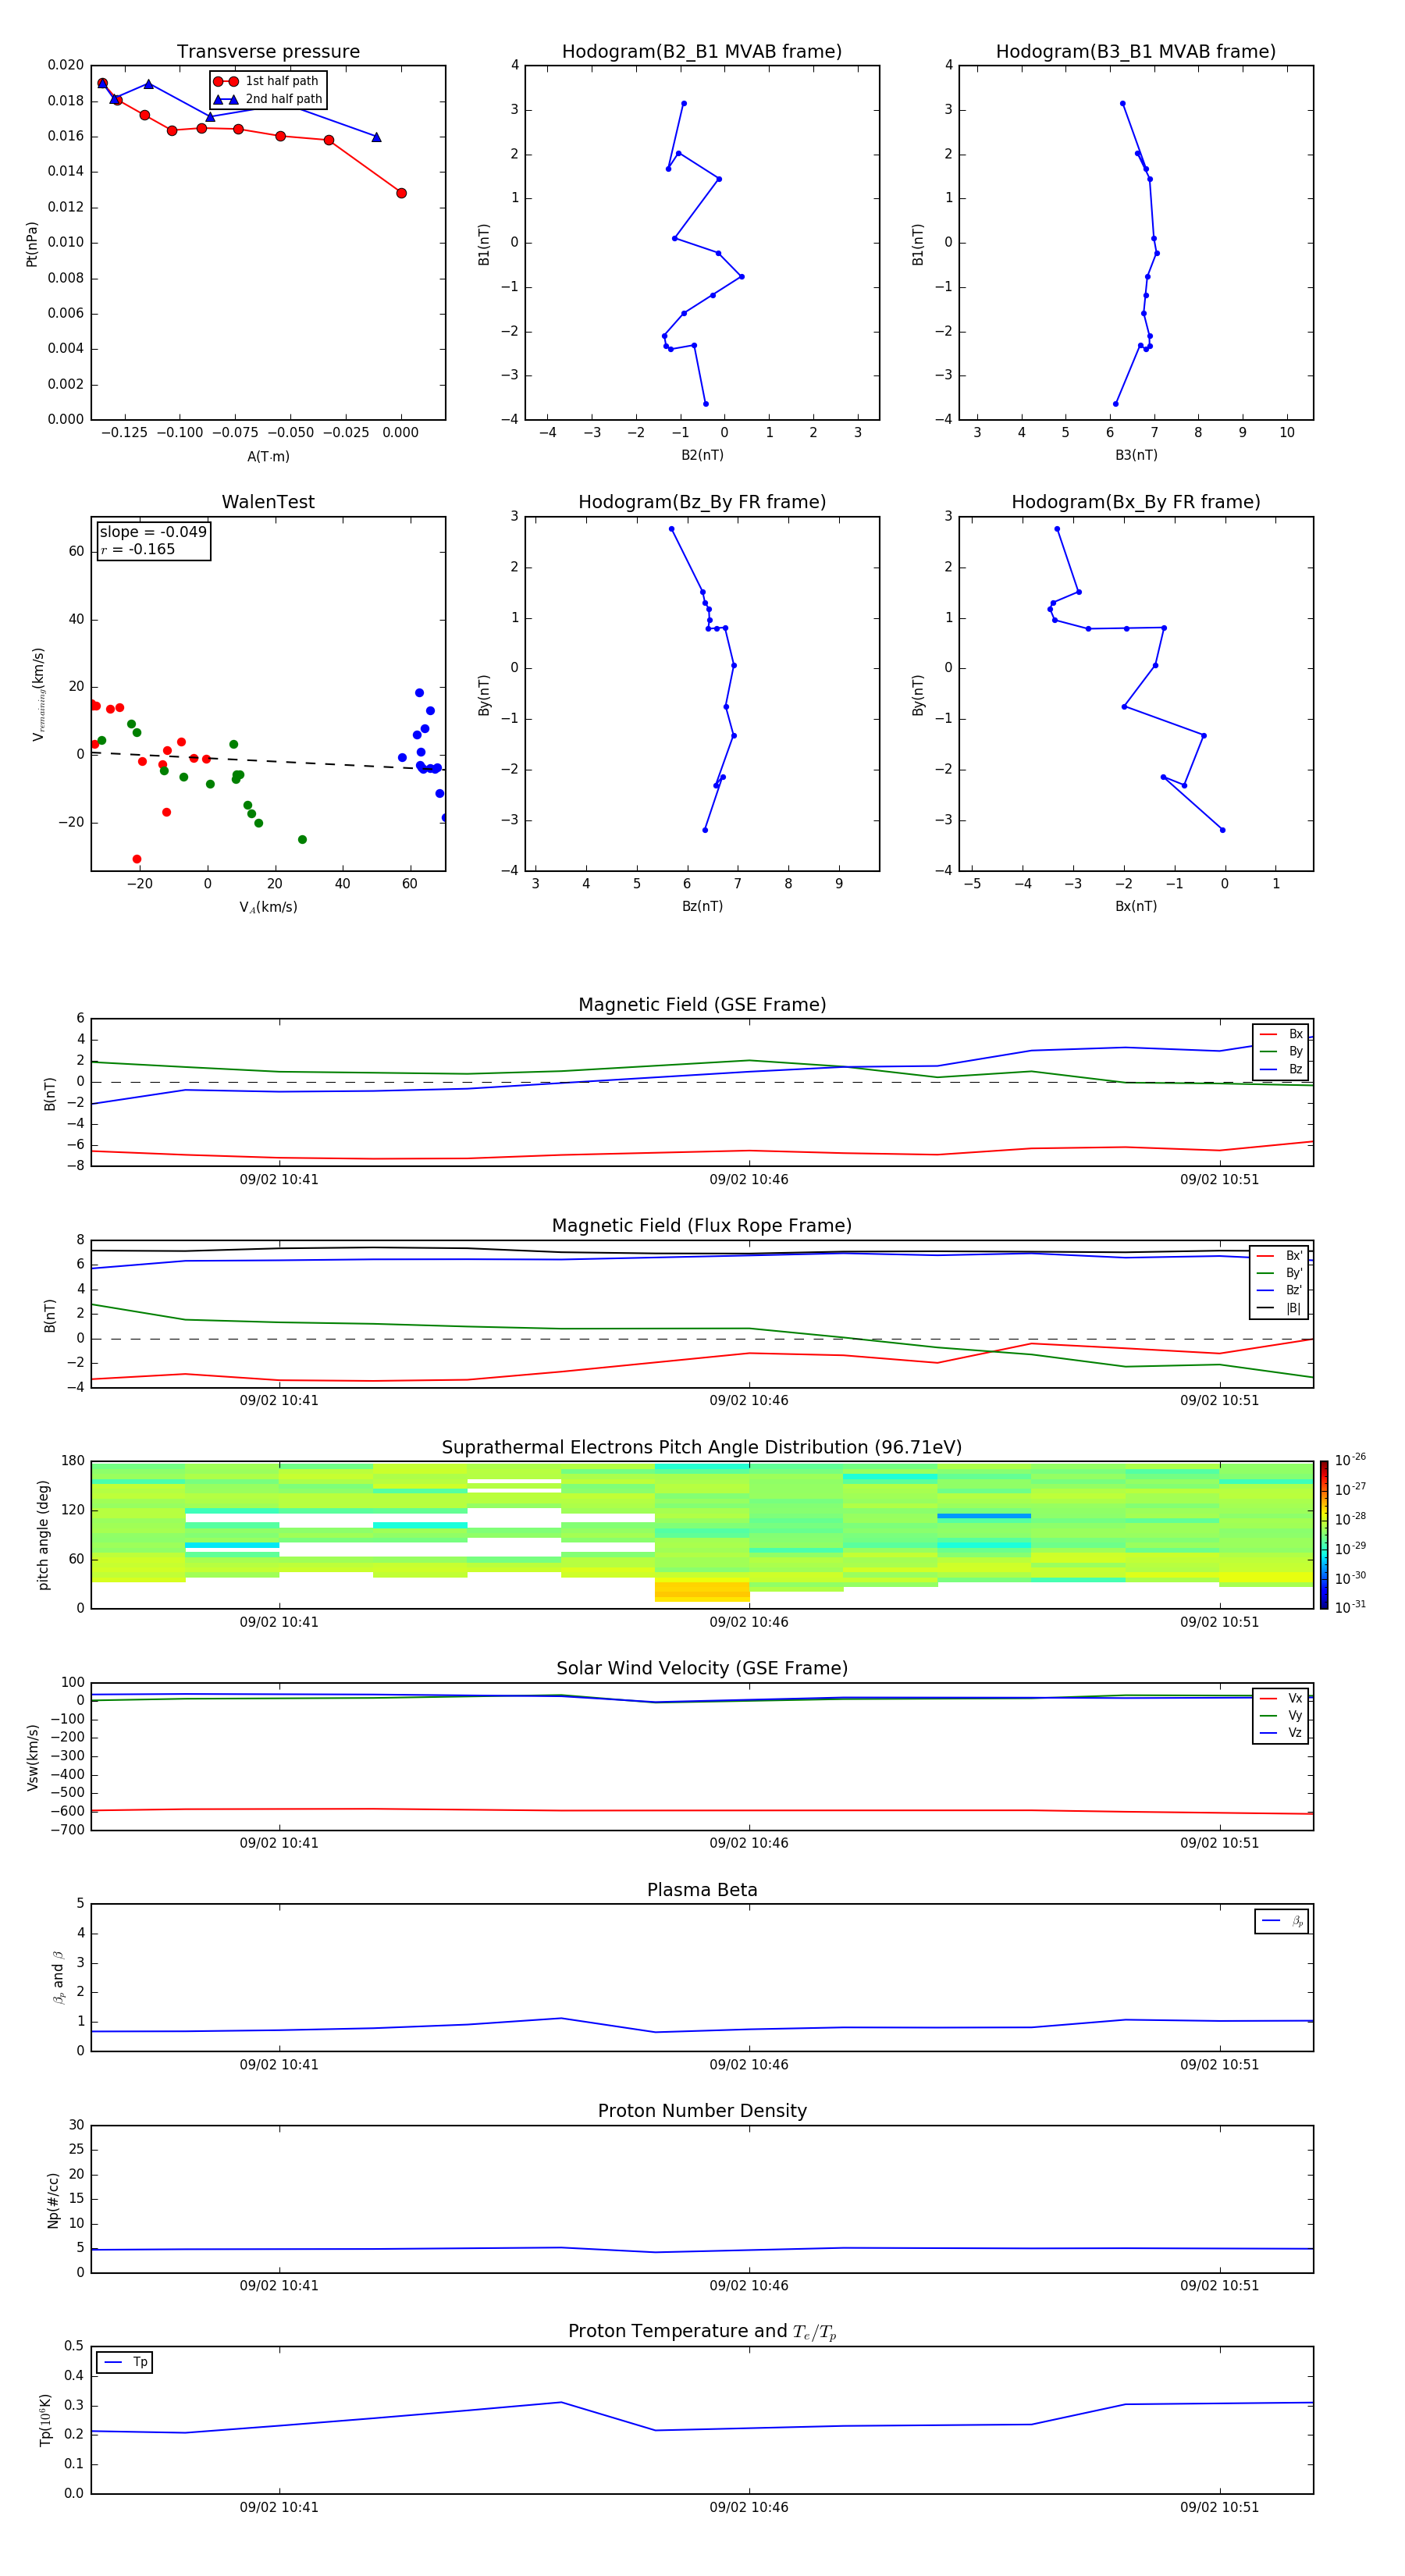Click the 'Pt(nPa)' axis label
This screenshot has width=1405, height=2576.
click(x=32, y=244)
